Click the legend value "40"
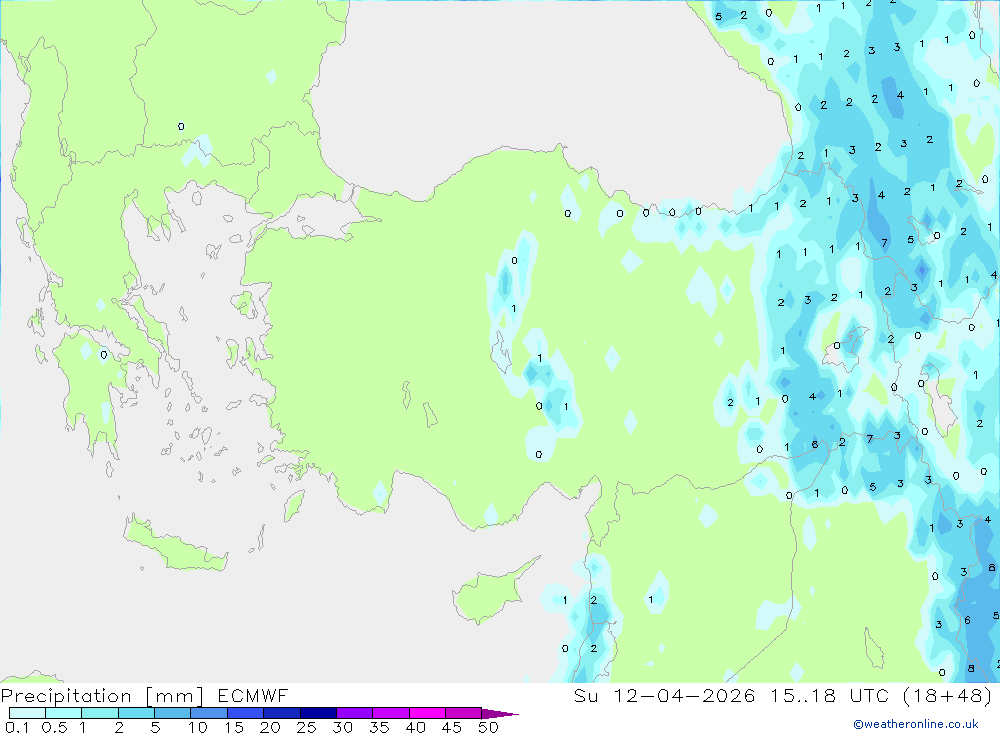This screenshot has width=1000, height=733. pyautogui.click(x=416, y=727)
